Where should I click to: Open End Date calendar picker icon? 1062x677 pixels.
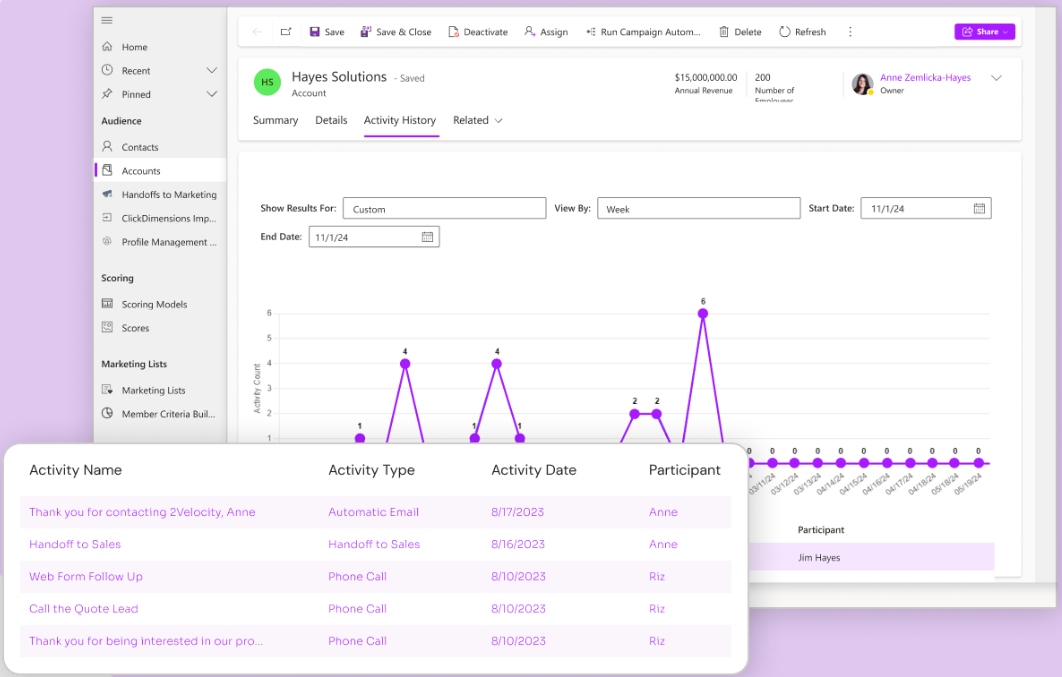[427, 237]
